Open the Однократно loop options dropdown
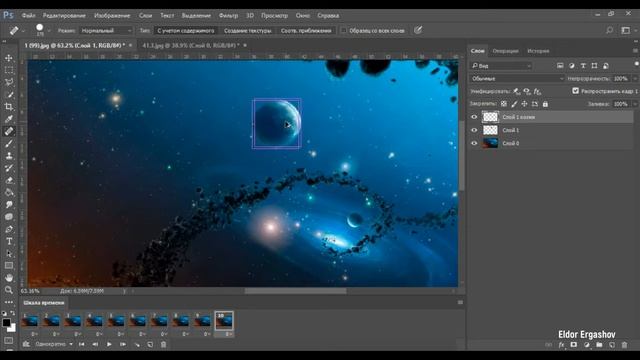Image resolution: width=640 pixels, height=360 pixels. click(54, 344)
